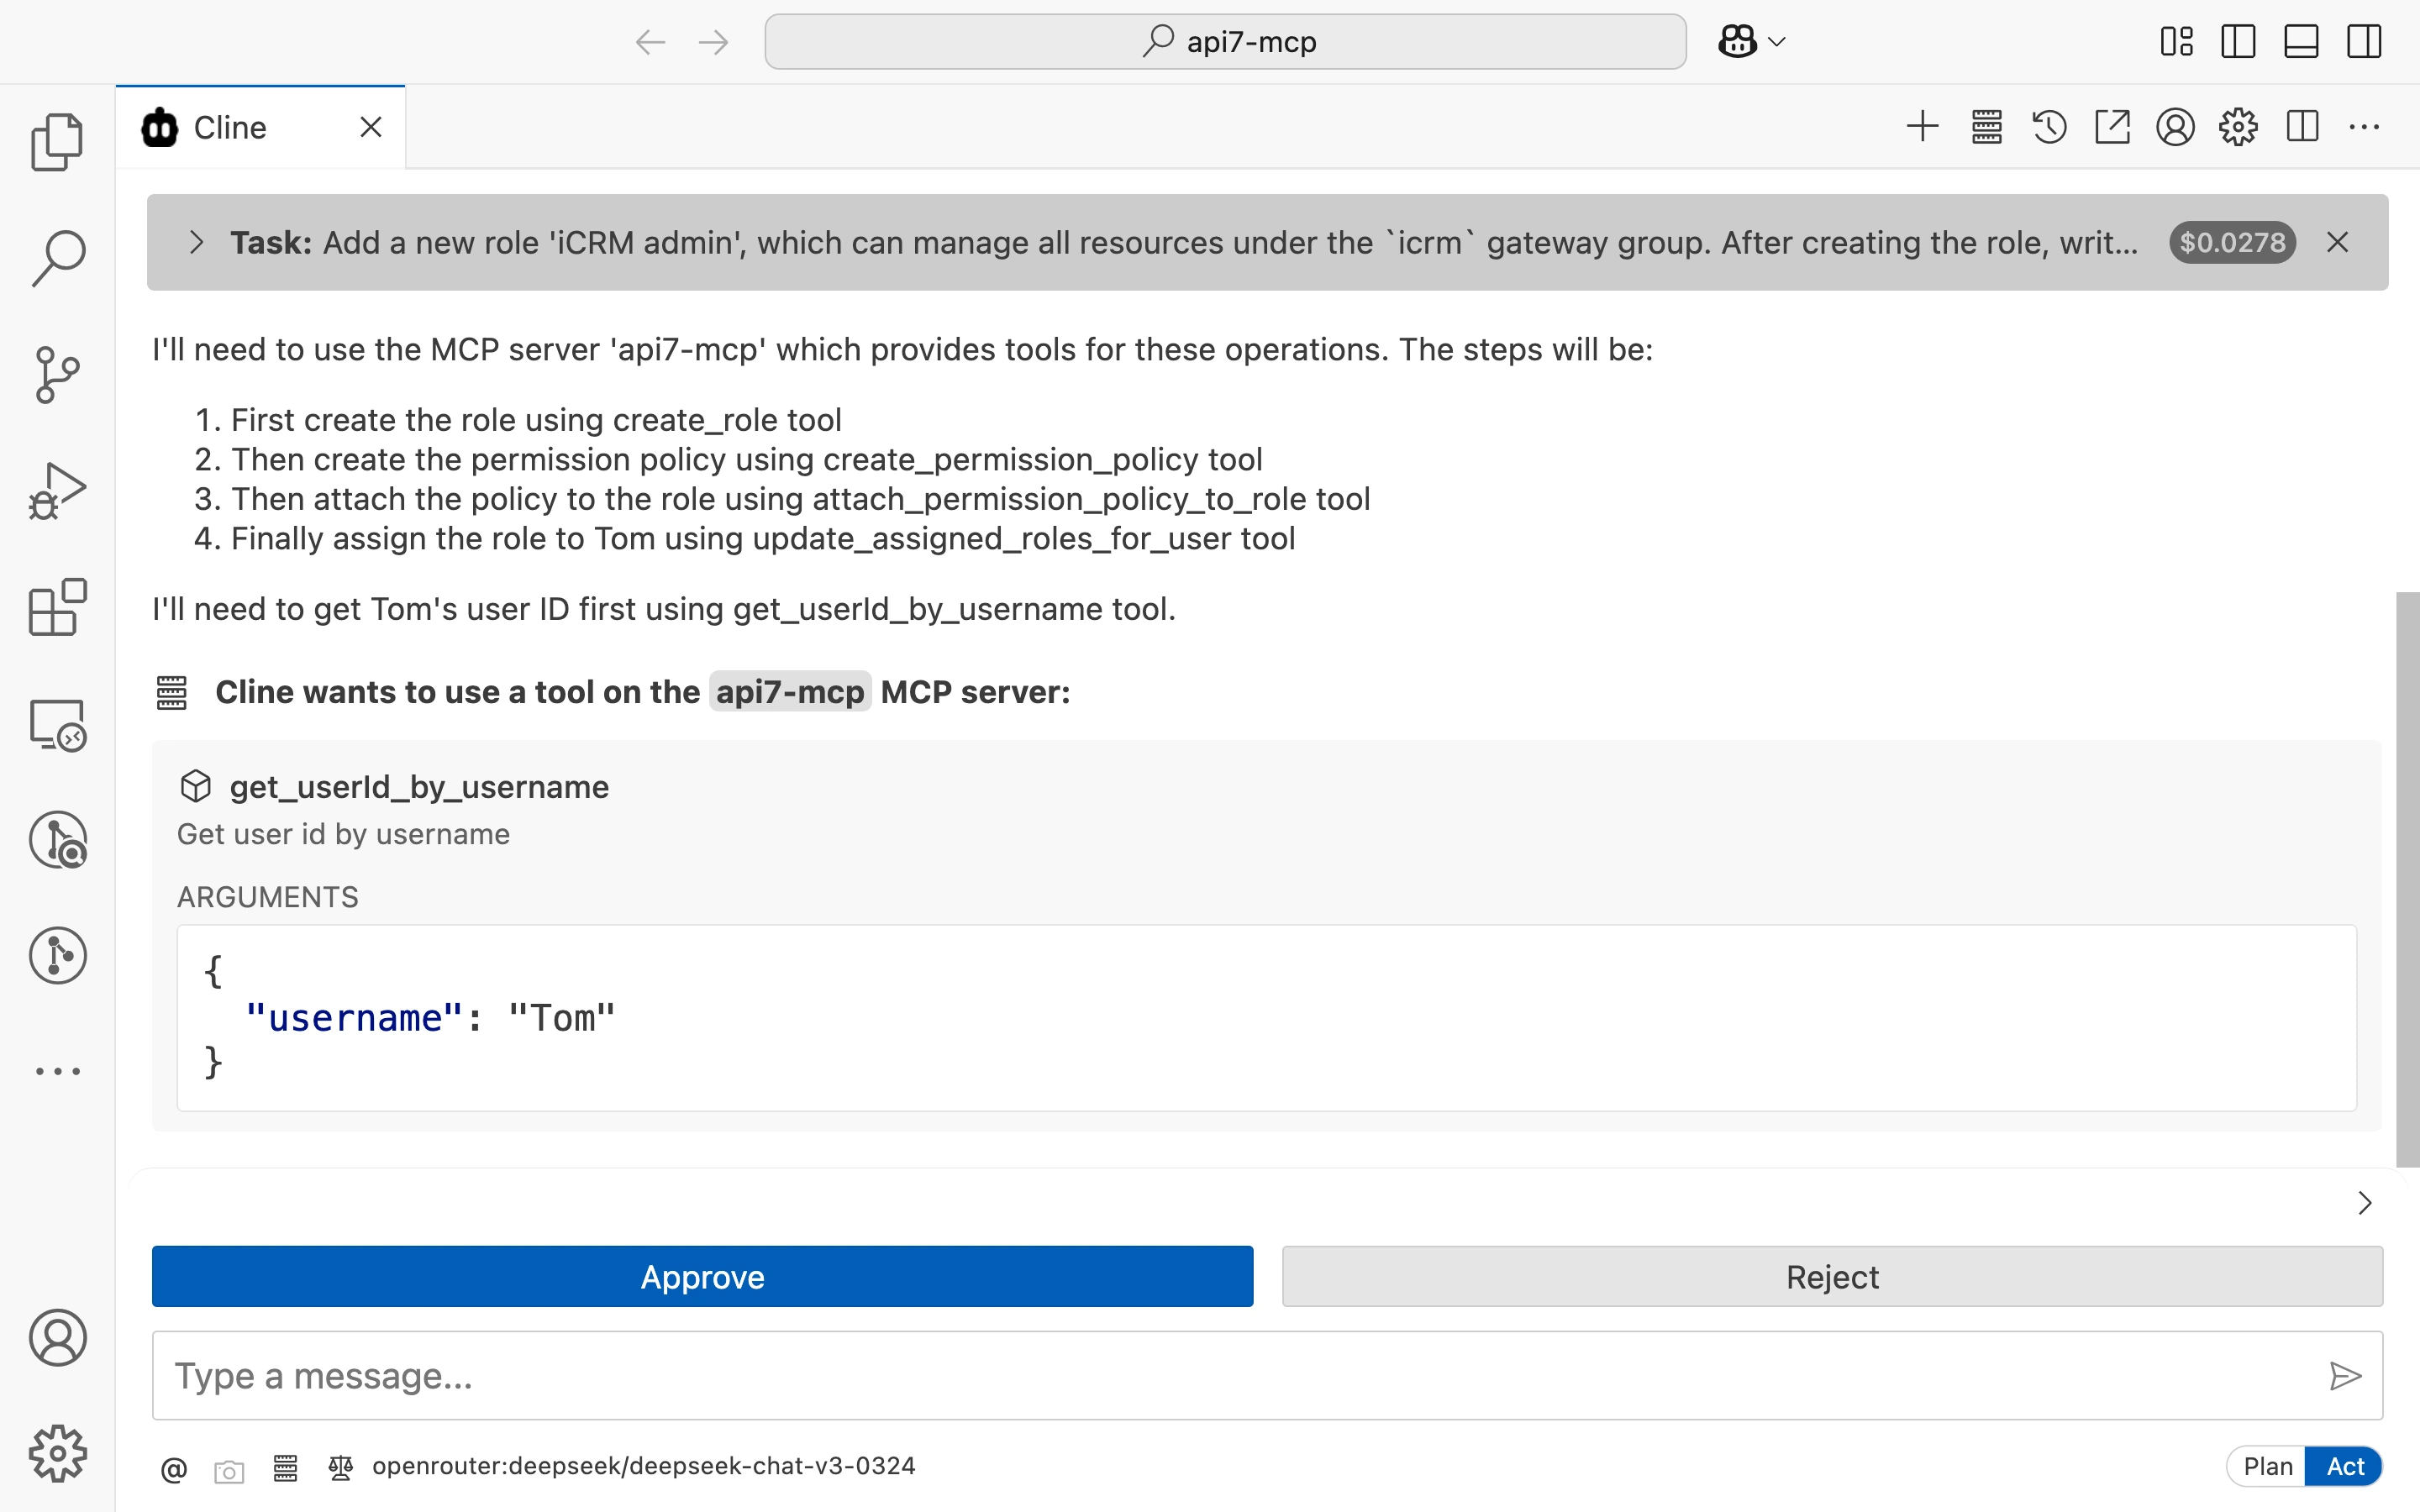Add context with the @ icon

173,1469
